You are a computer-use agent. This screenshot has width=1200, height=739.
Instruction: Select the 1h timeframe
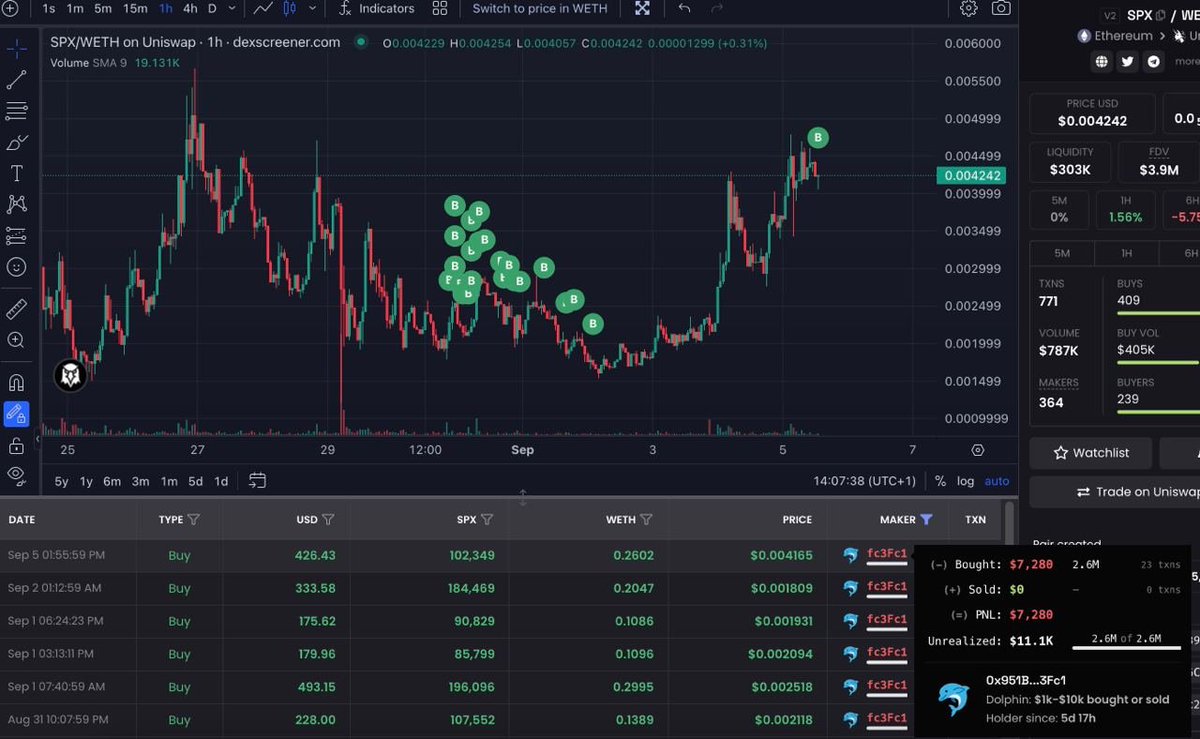(165, 9)
